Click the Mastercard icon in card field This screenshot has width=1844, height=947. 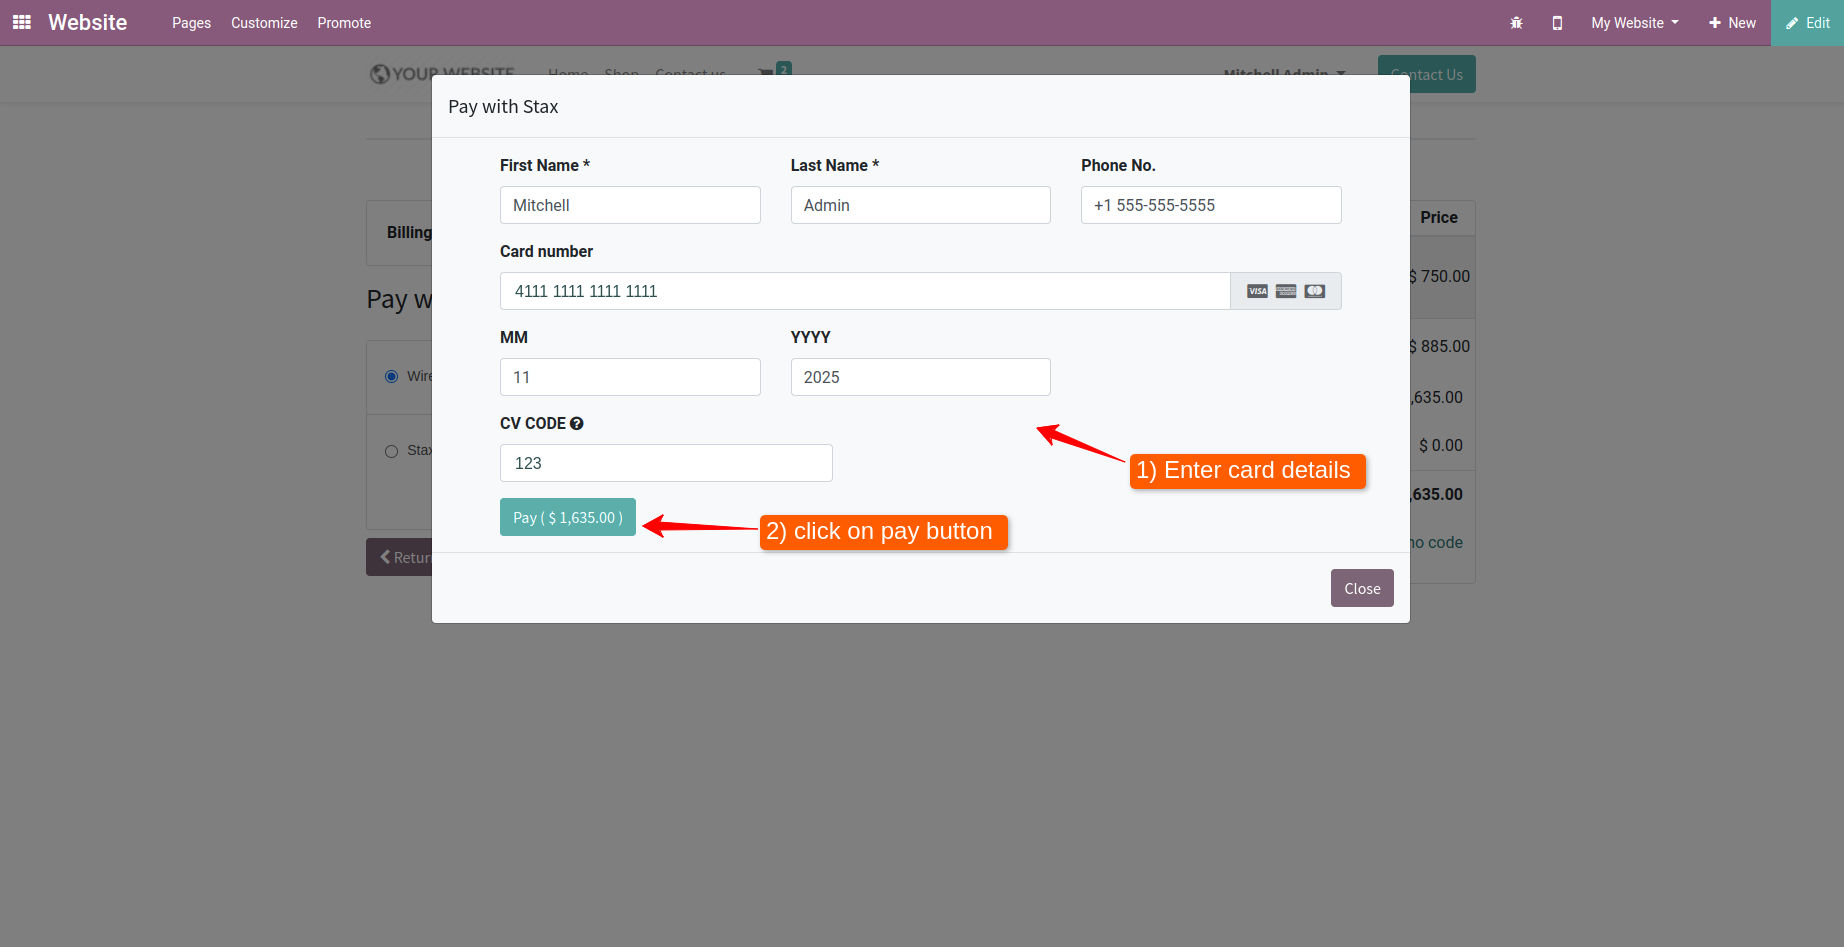pyautogui.click(x=1315, y=291)
